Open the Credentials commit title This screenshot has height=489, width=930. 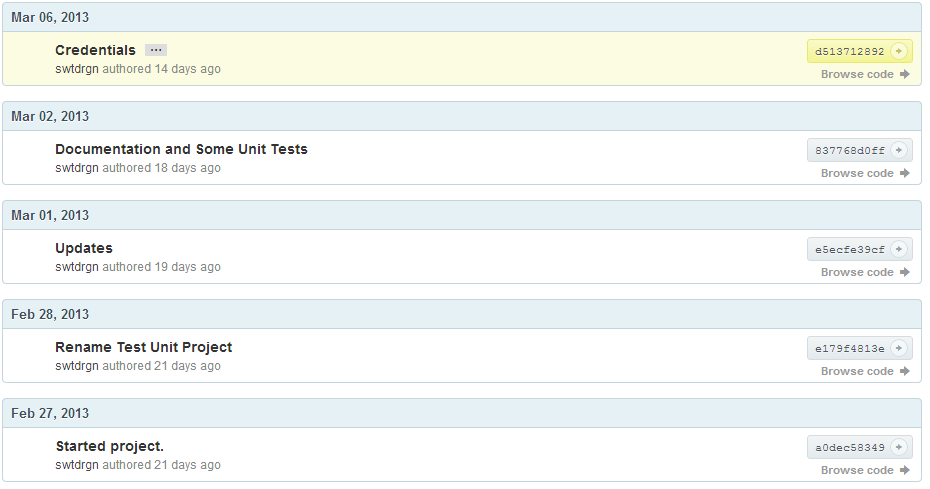coord(95,50)
